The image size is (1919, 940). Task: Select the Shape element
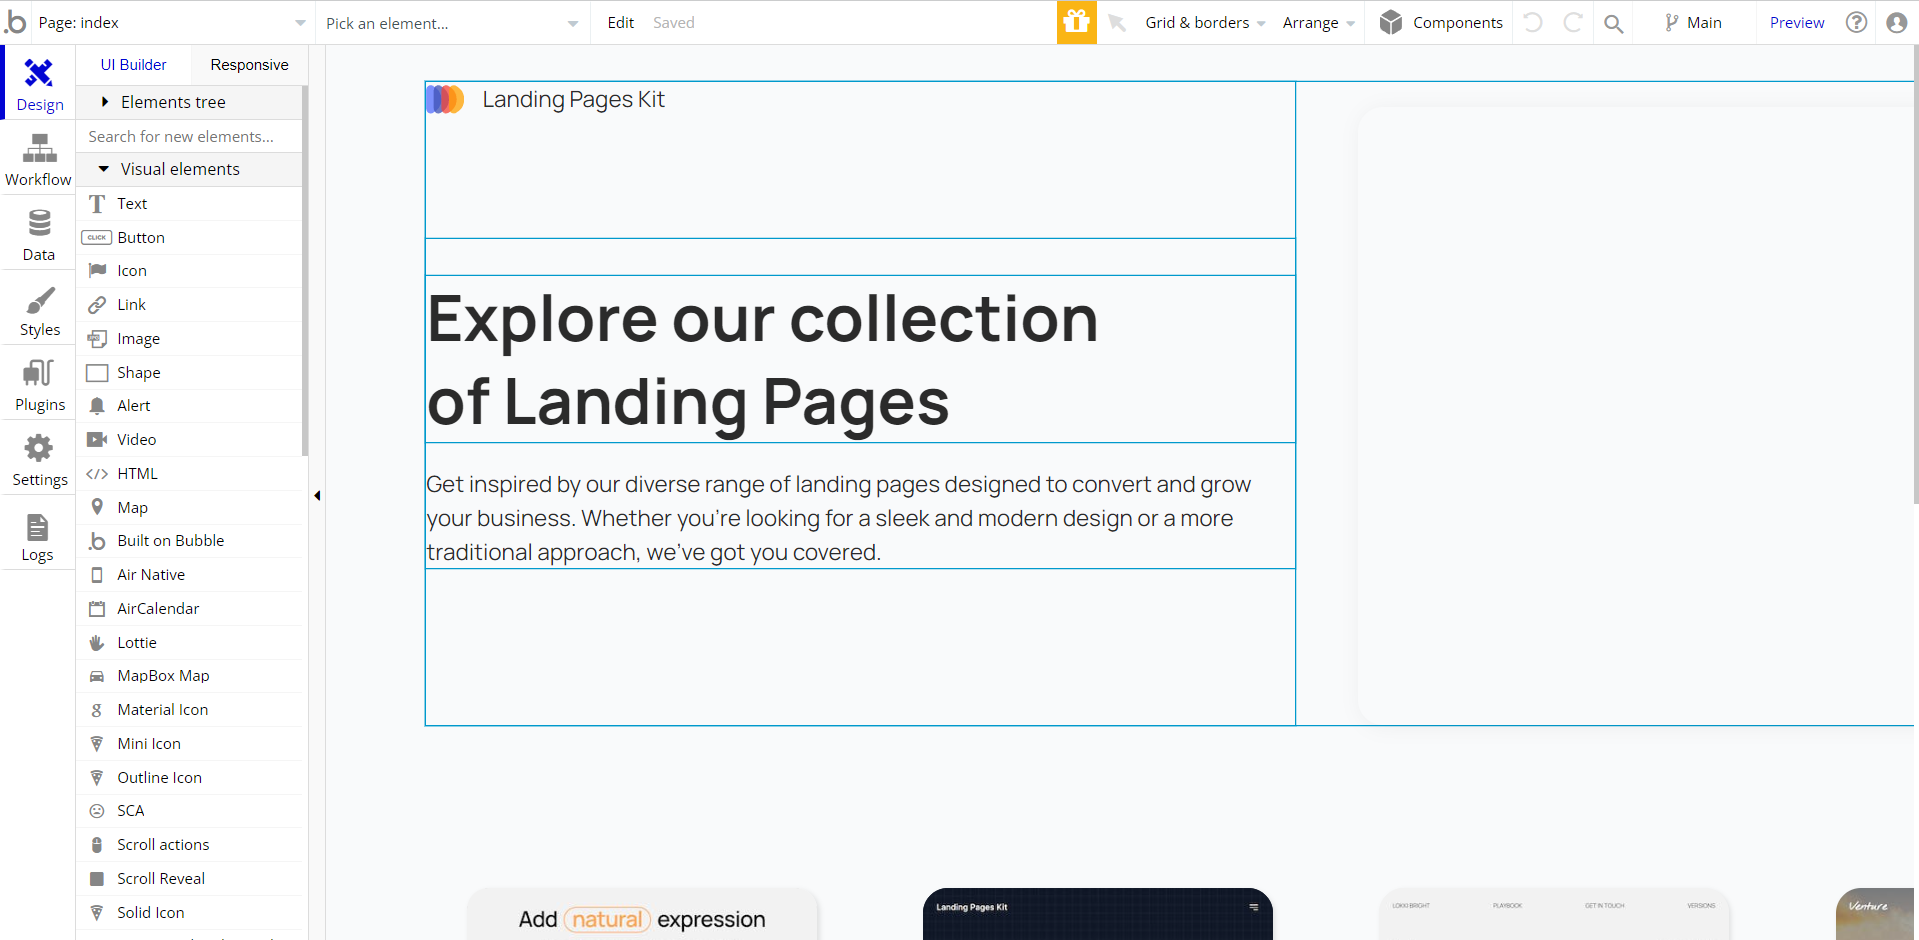190,372
